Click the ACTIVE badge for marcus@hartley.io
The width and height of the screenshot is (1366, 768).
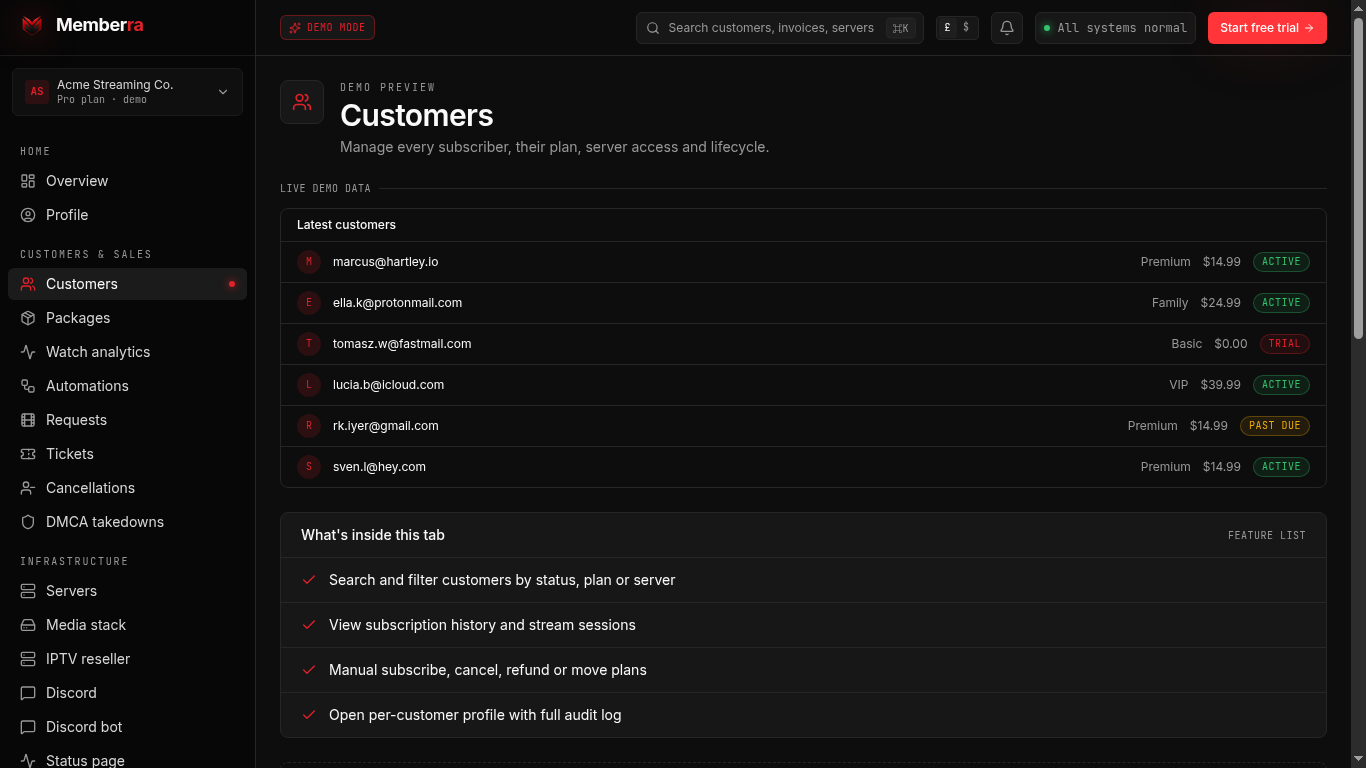[x=1281, y=262]
